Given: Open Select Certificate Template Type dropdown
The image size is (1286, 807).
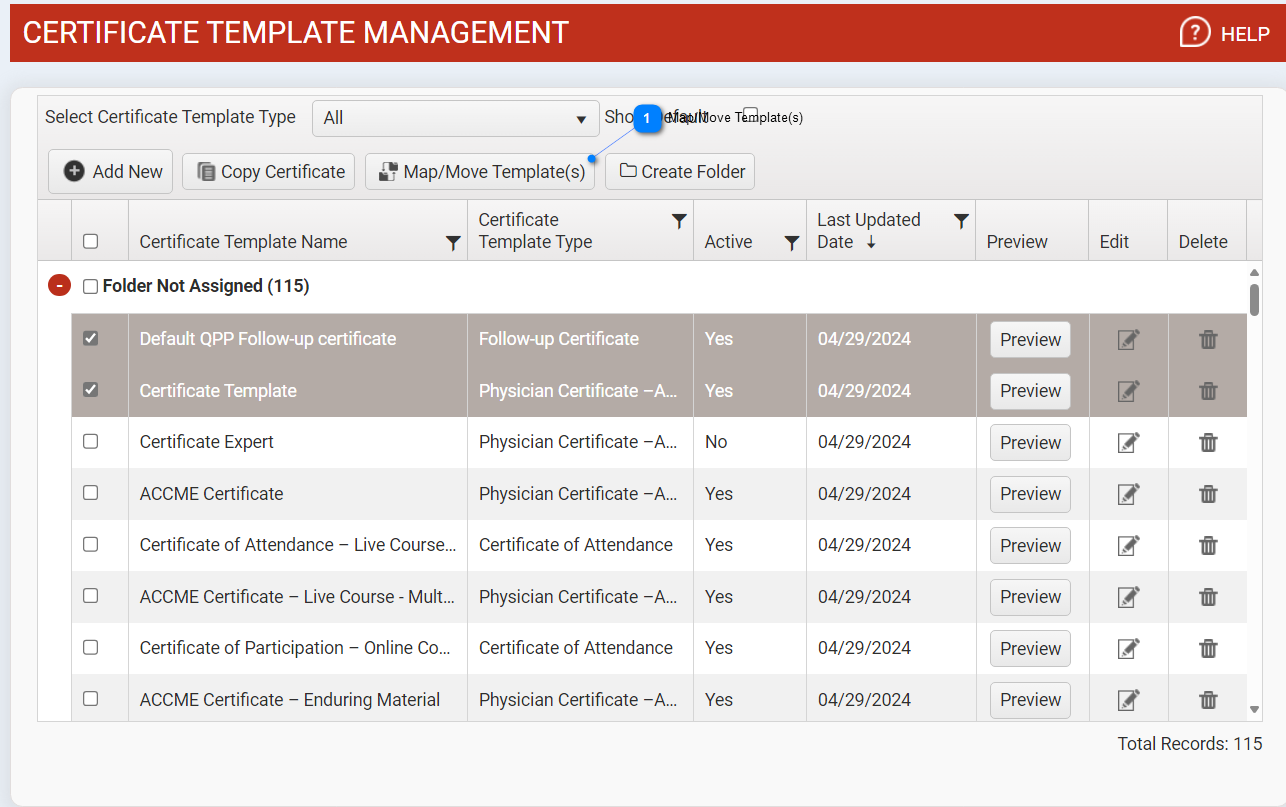Looking at the screenshot, I should (455, 118).
